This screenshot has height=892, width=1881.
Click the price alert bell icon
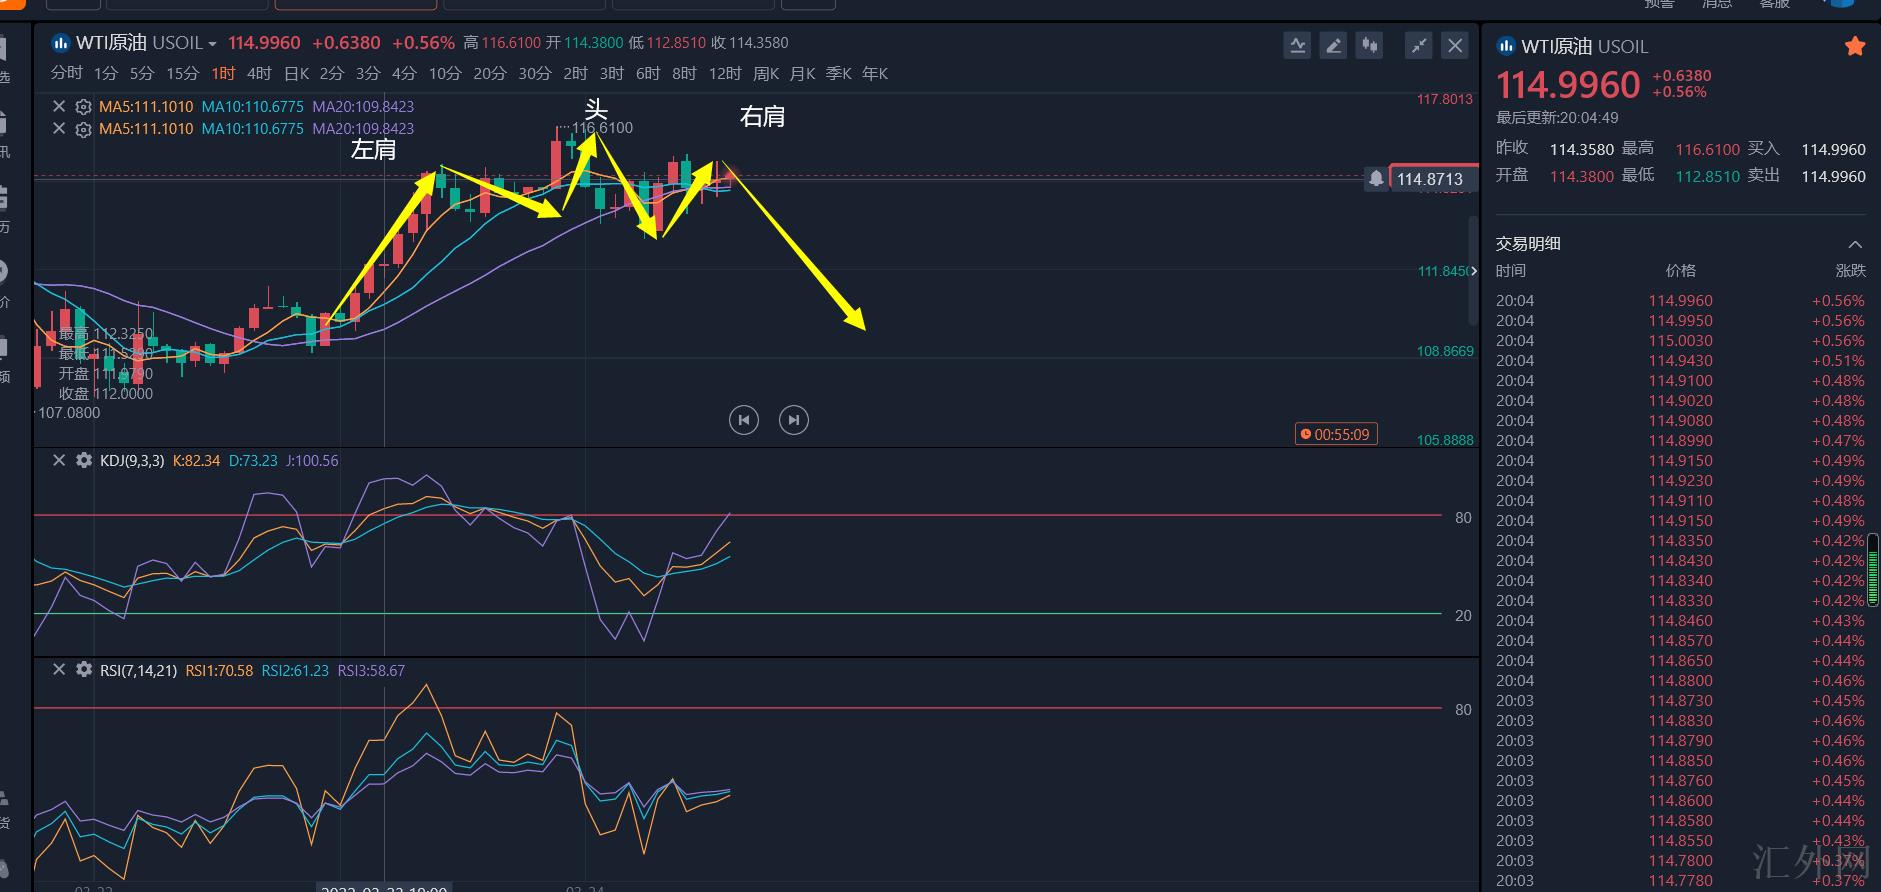pyautogui.click(x=1376, y=178)
